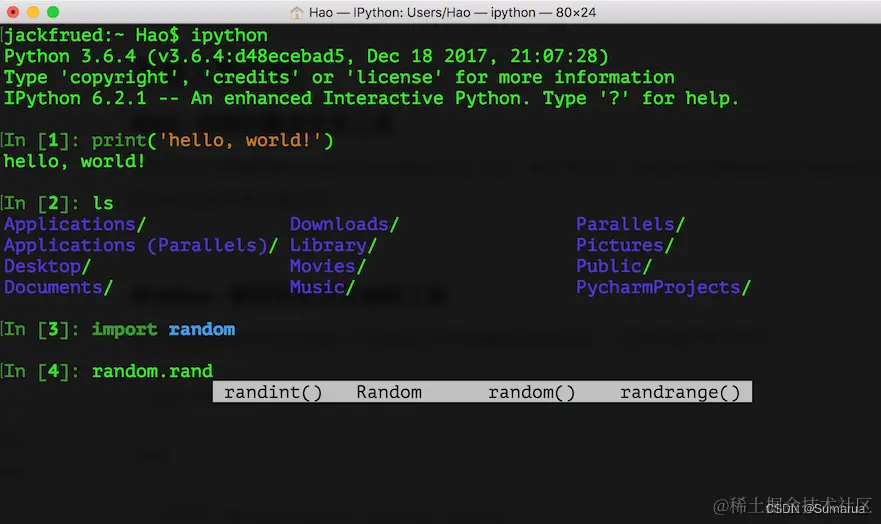
Task: Click the 'Desktop/' directory entry
Action: 47,266
